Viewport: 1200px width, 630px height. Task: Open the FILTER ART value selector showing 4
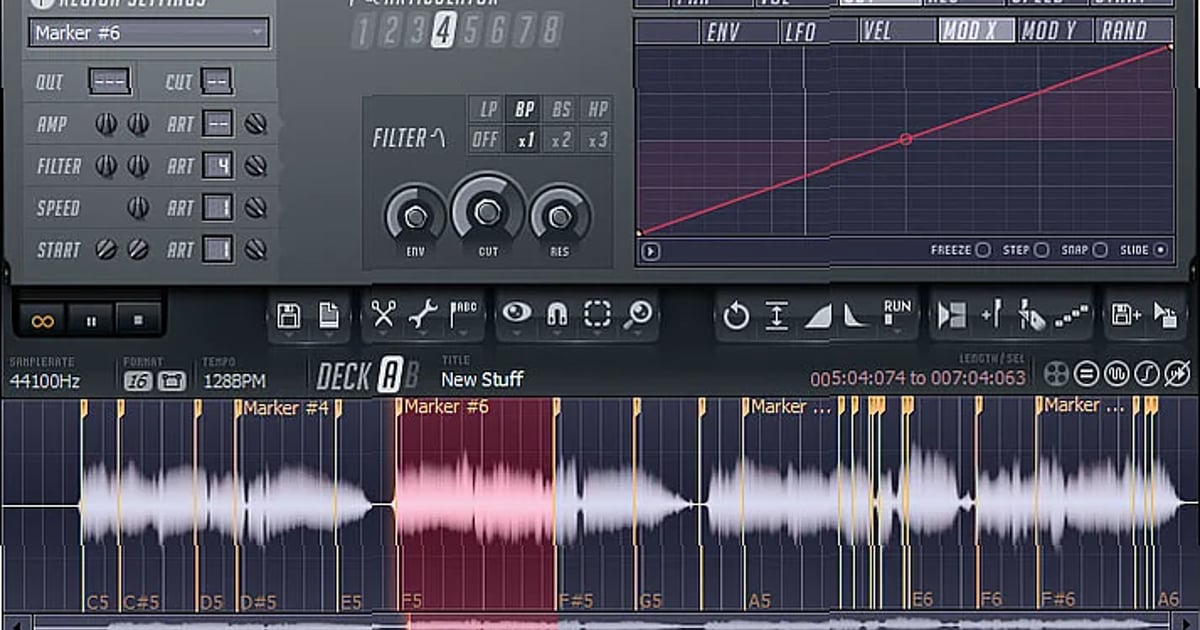(216, 166)
